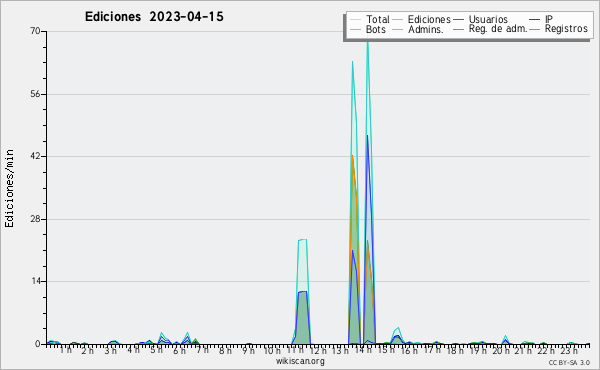600x370 pixels.
Task: Click the '18 h' x-axis label
Action: click(x=455, y=350)
